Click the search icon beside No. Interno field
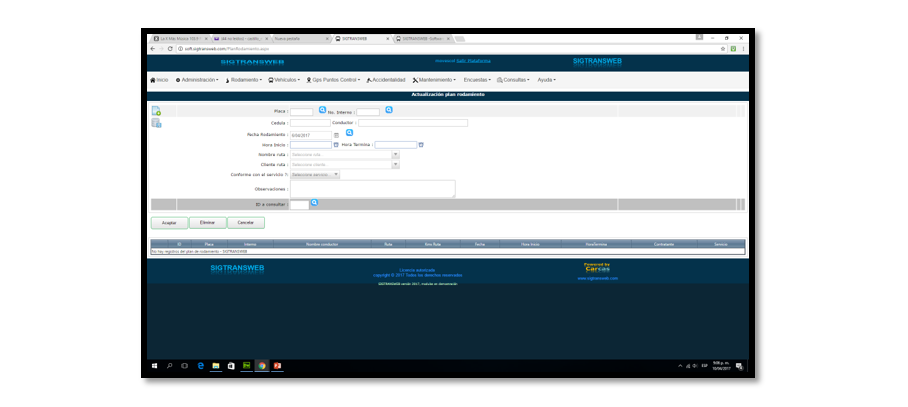 coord(389,109)
